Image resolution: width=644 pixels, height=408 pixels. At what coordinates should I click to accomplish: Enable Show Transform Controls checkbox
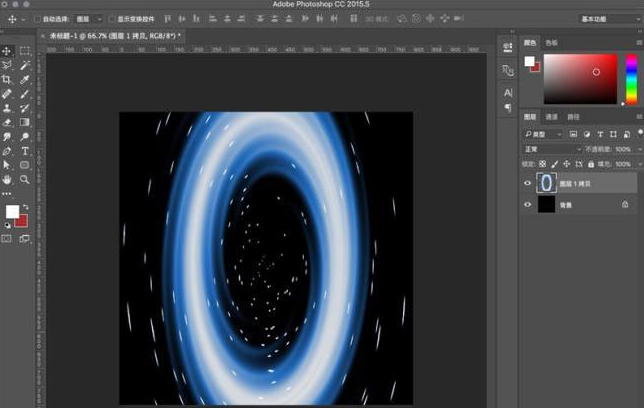[112, 19]
